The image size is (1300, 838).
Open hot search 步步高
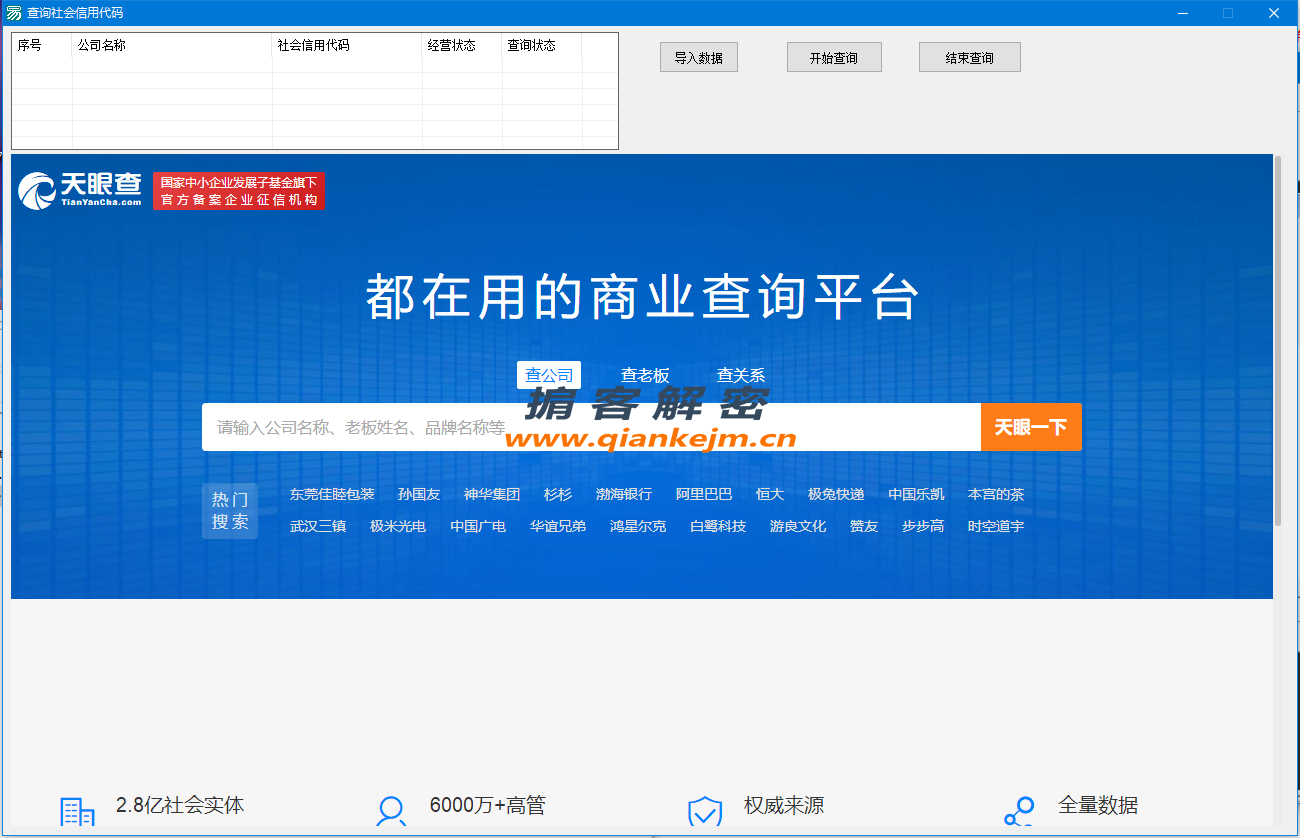point(923,526)
